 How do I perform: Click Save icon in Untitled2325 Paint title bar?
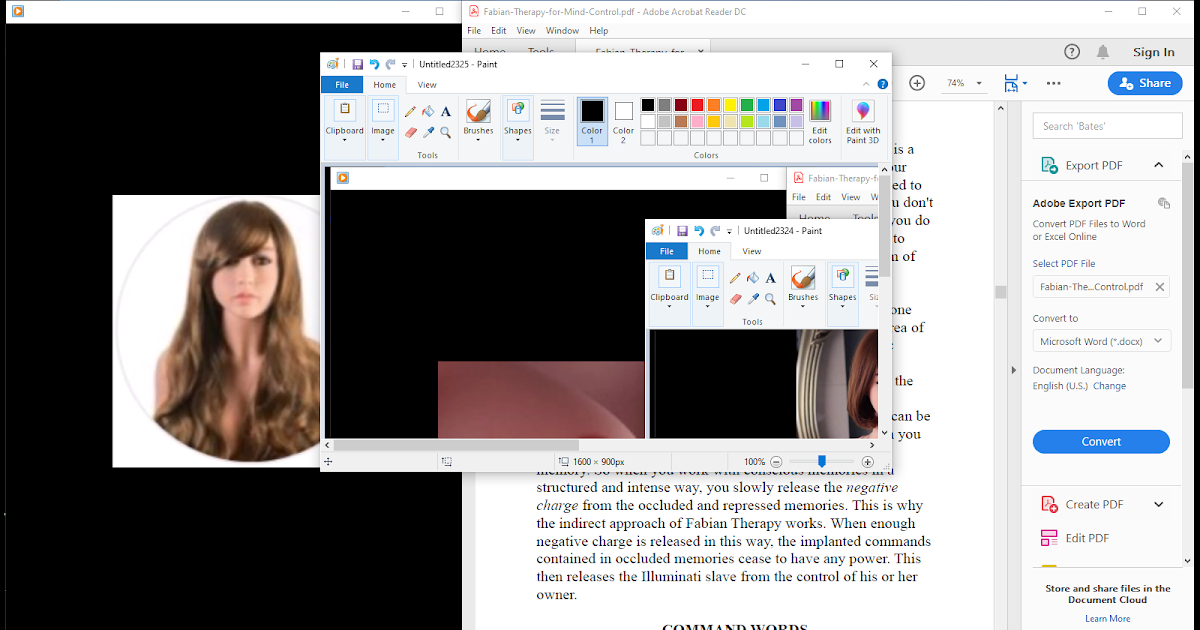click(x=356, y=64)
